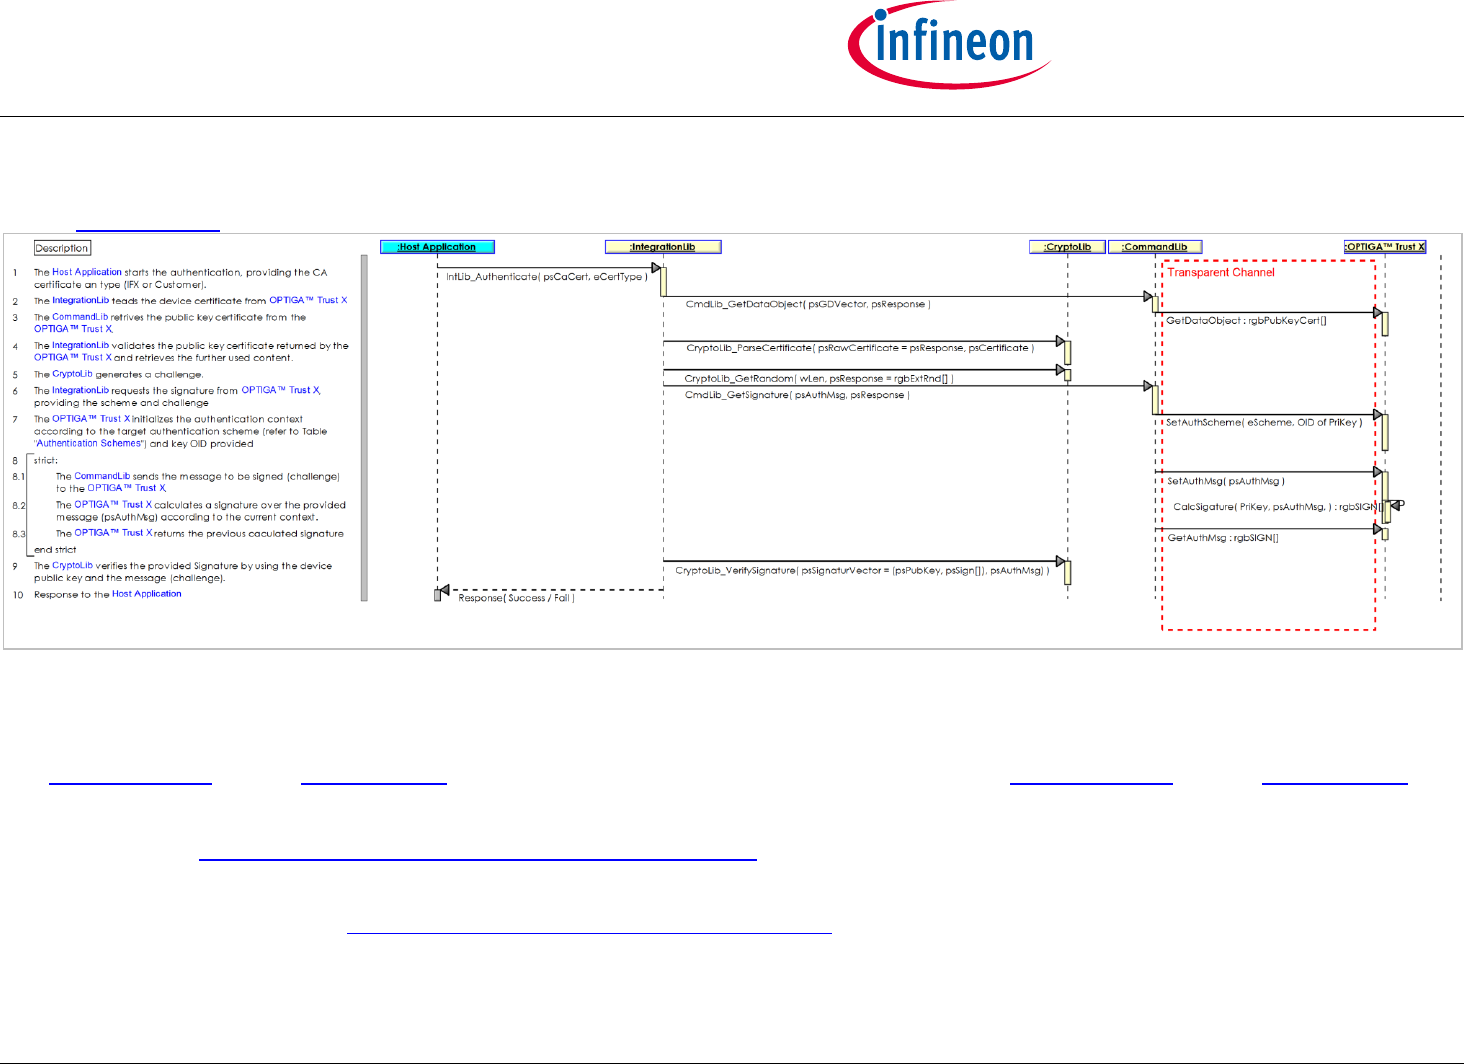The image size is (1464, 1064).
Task: Open the Host Application link in step 1
Action: point(87,272)
